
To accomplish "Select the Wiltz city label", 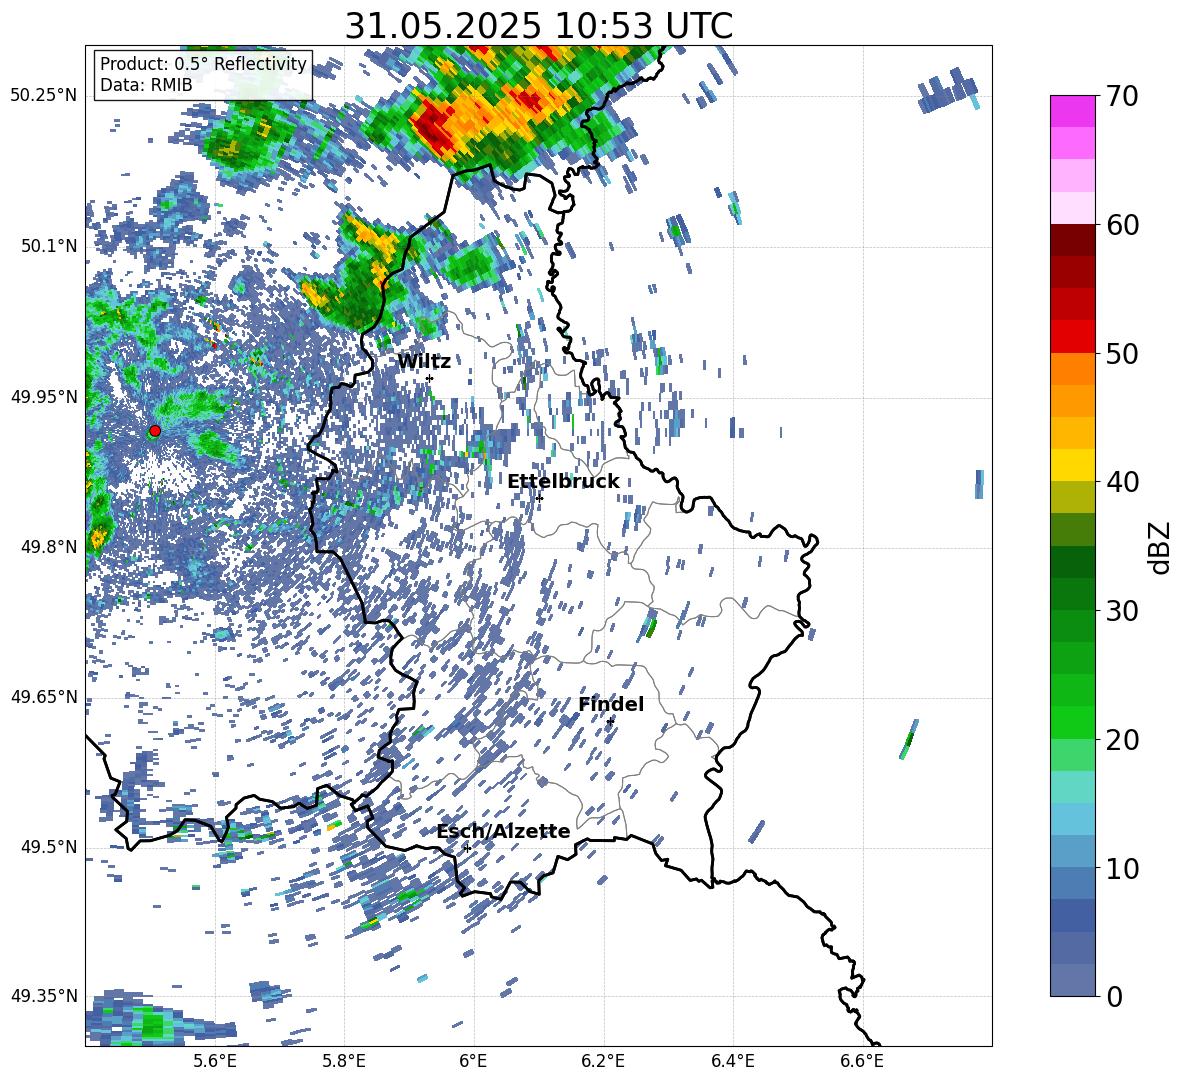I will (x=424, y=362).
